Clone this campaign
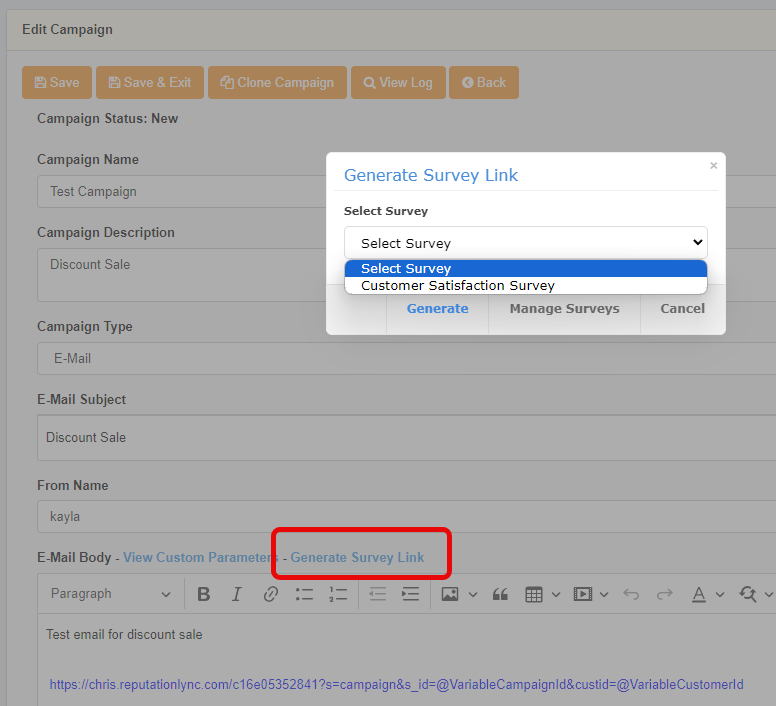 (x=277, y=83)
